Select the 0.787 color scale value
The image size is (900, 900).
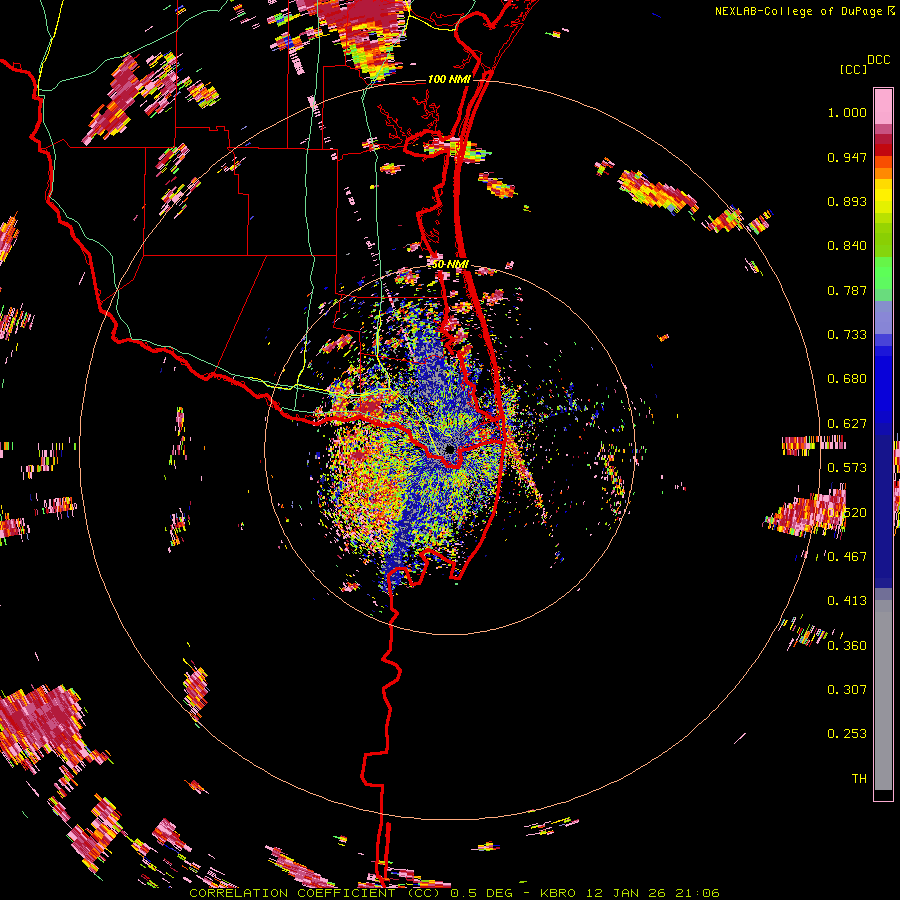point(847,290)
